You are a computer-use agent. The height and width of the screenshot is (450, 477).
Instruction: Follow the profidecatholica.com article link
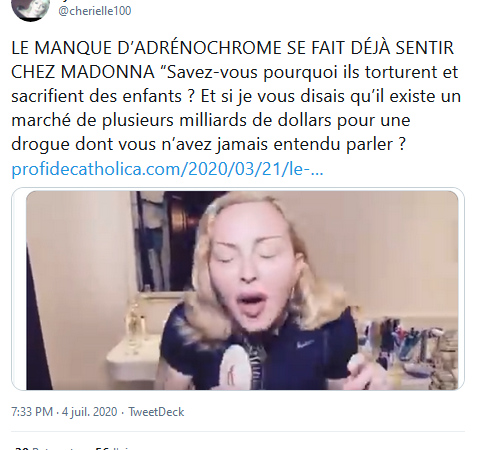tap(167, 169)
